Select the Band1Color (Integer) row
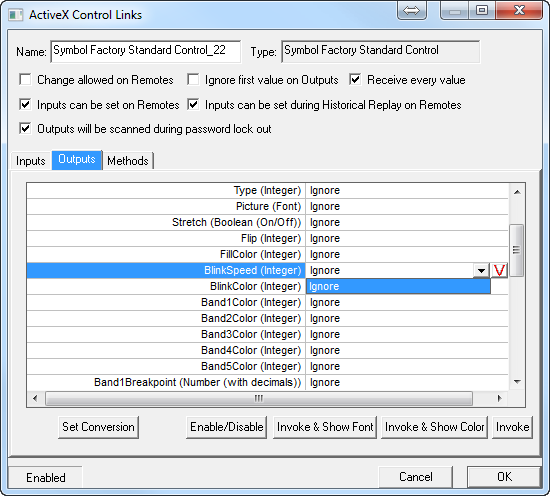Image resolution: width=550 pixels, height=496 pixels. tap(267, 302)
